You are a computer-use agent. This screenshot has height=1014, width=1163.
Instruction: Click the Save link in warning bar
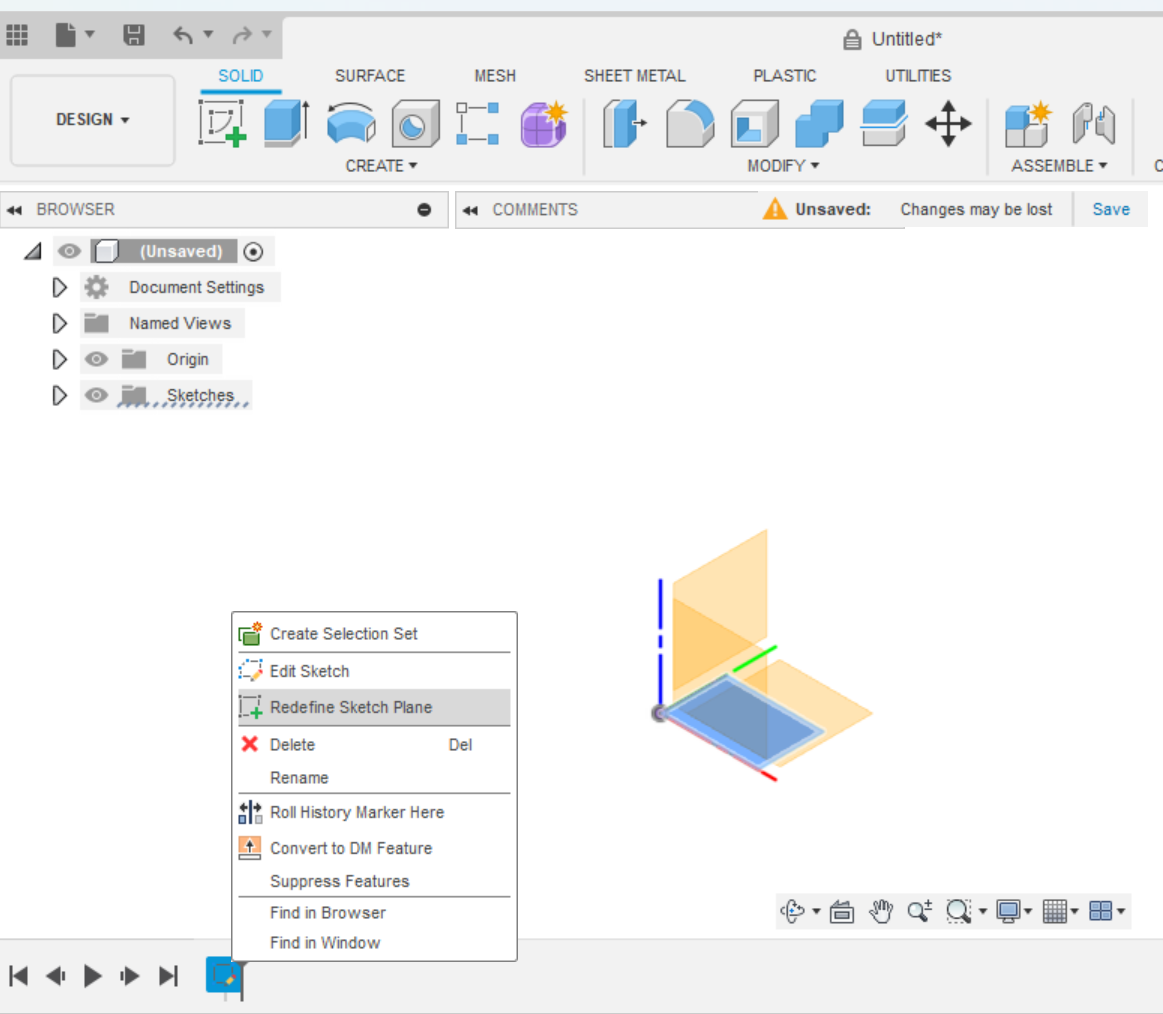[1111, 209]
